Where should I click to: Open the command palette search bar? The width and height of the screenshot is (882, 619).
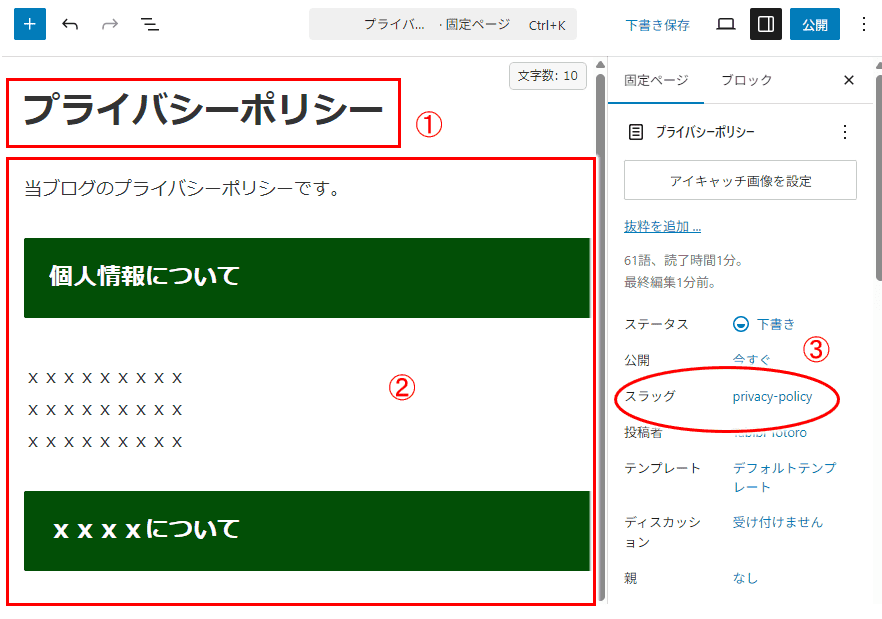click(443, 24)
